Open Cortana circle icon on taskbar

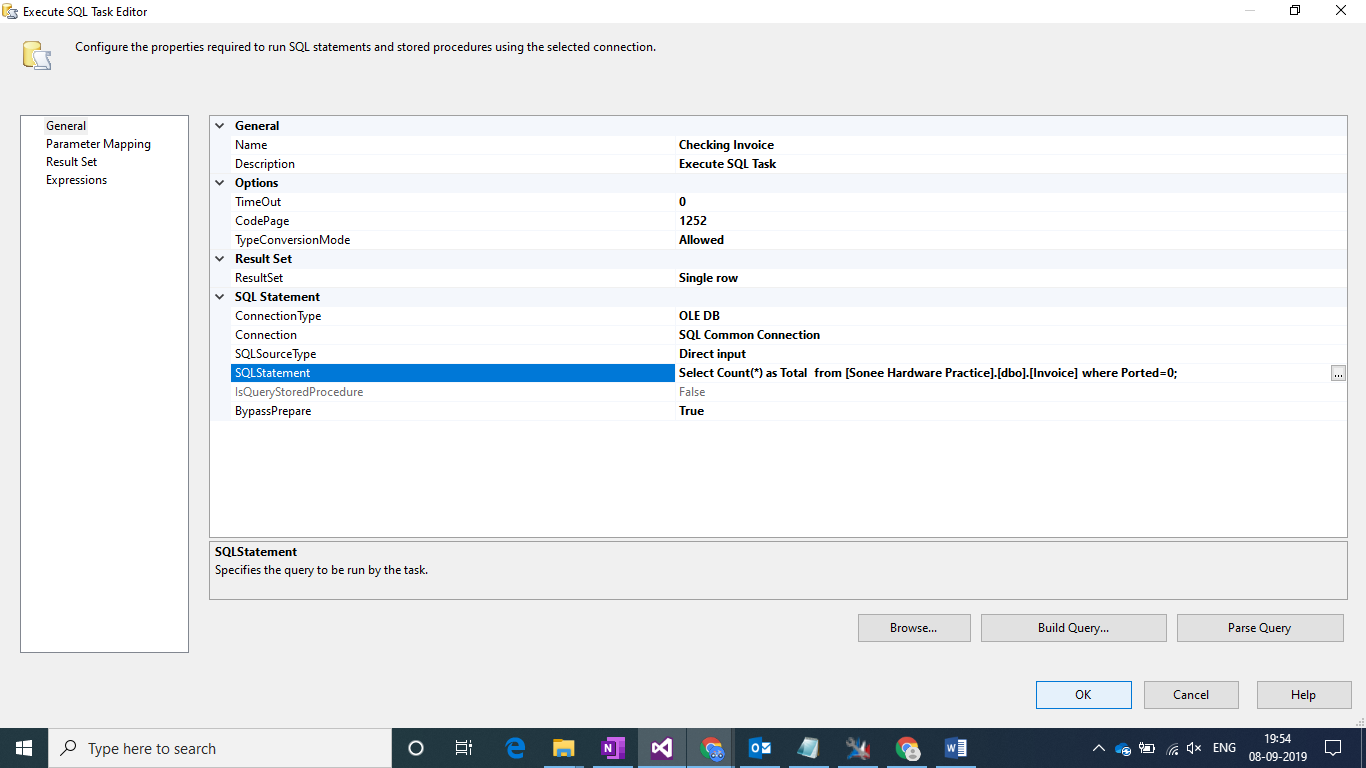[416, 748]
